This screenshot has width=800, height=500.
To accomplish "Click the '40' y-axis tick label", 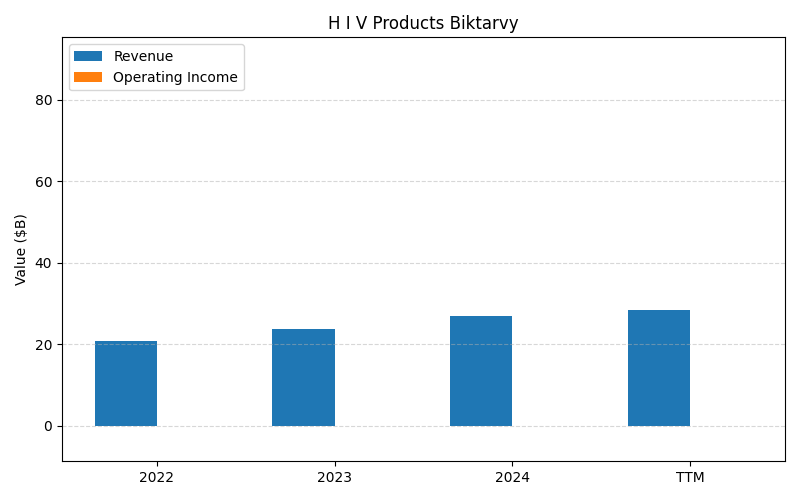I will (x=44, y=264).
